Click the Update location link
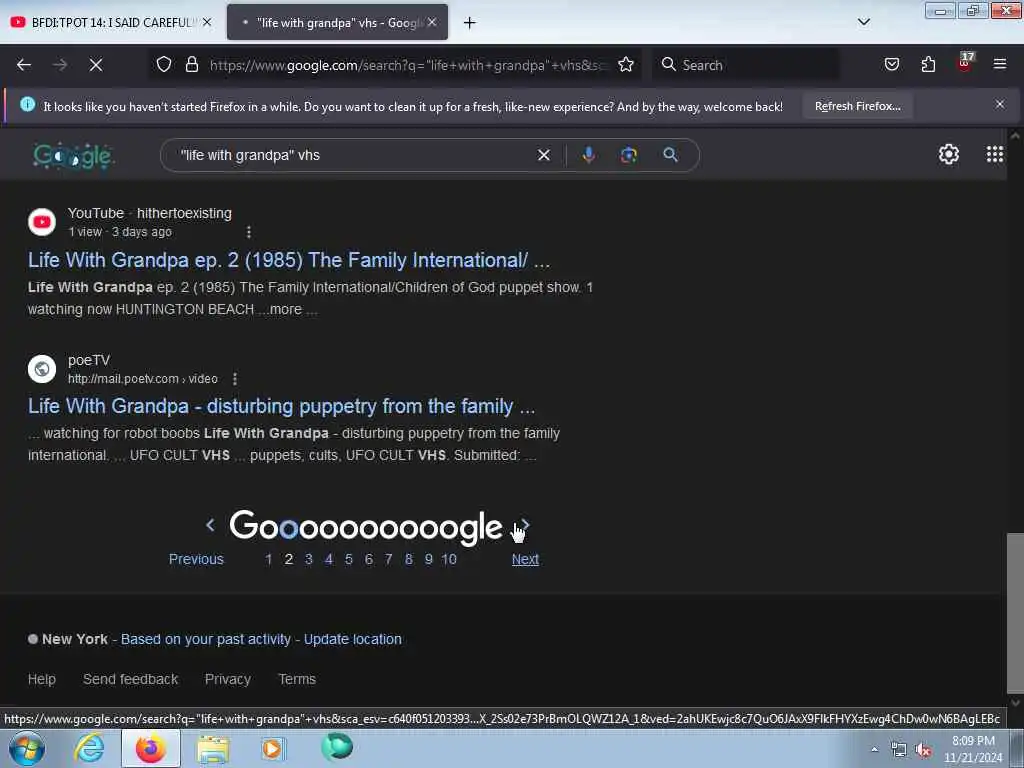Image resolution: width=1024 pixels, height=768 pixels. pyautogui.click(x=353, y=639)
